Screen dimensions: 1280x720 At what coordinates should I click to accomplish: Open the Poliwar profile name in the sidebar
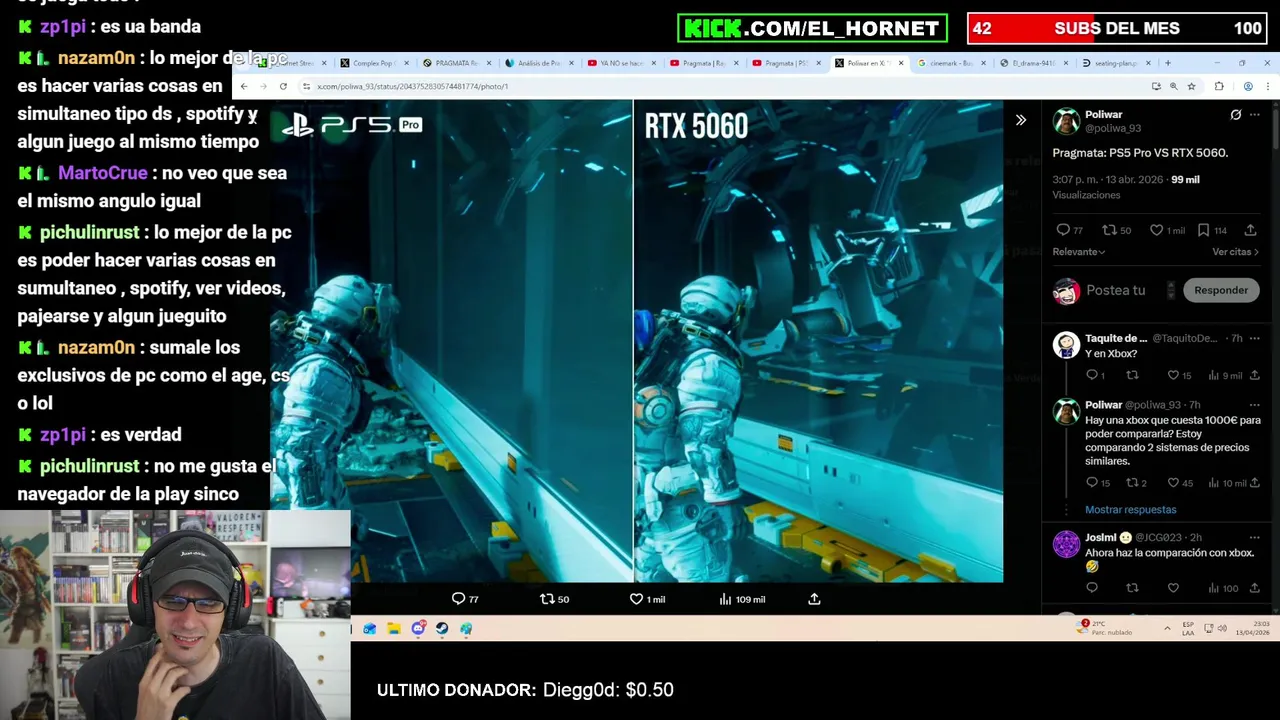pyautogui.click(x=1104, y=115)
